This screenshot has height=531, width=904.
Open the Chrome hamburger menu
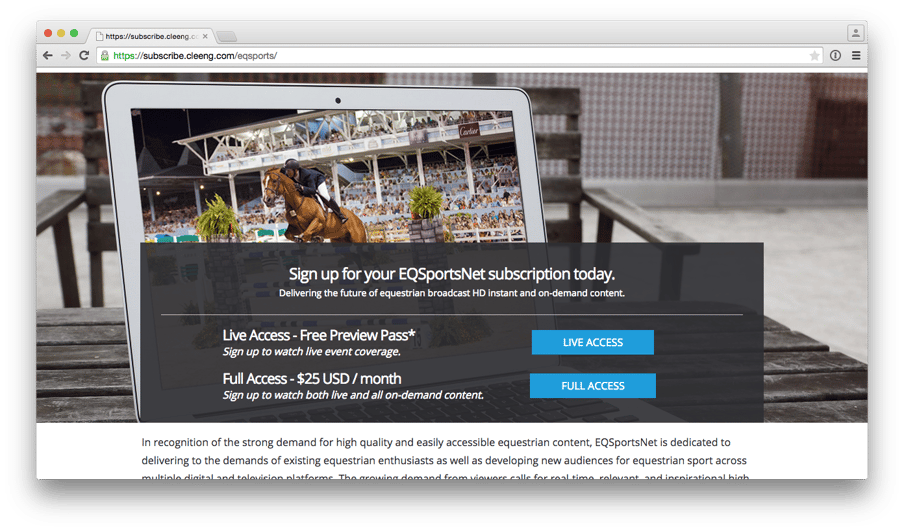(x=856, y=55)
